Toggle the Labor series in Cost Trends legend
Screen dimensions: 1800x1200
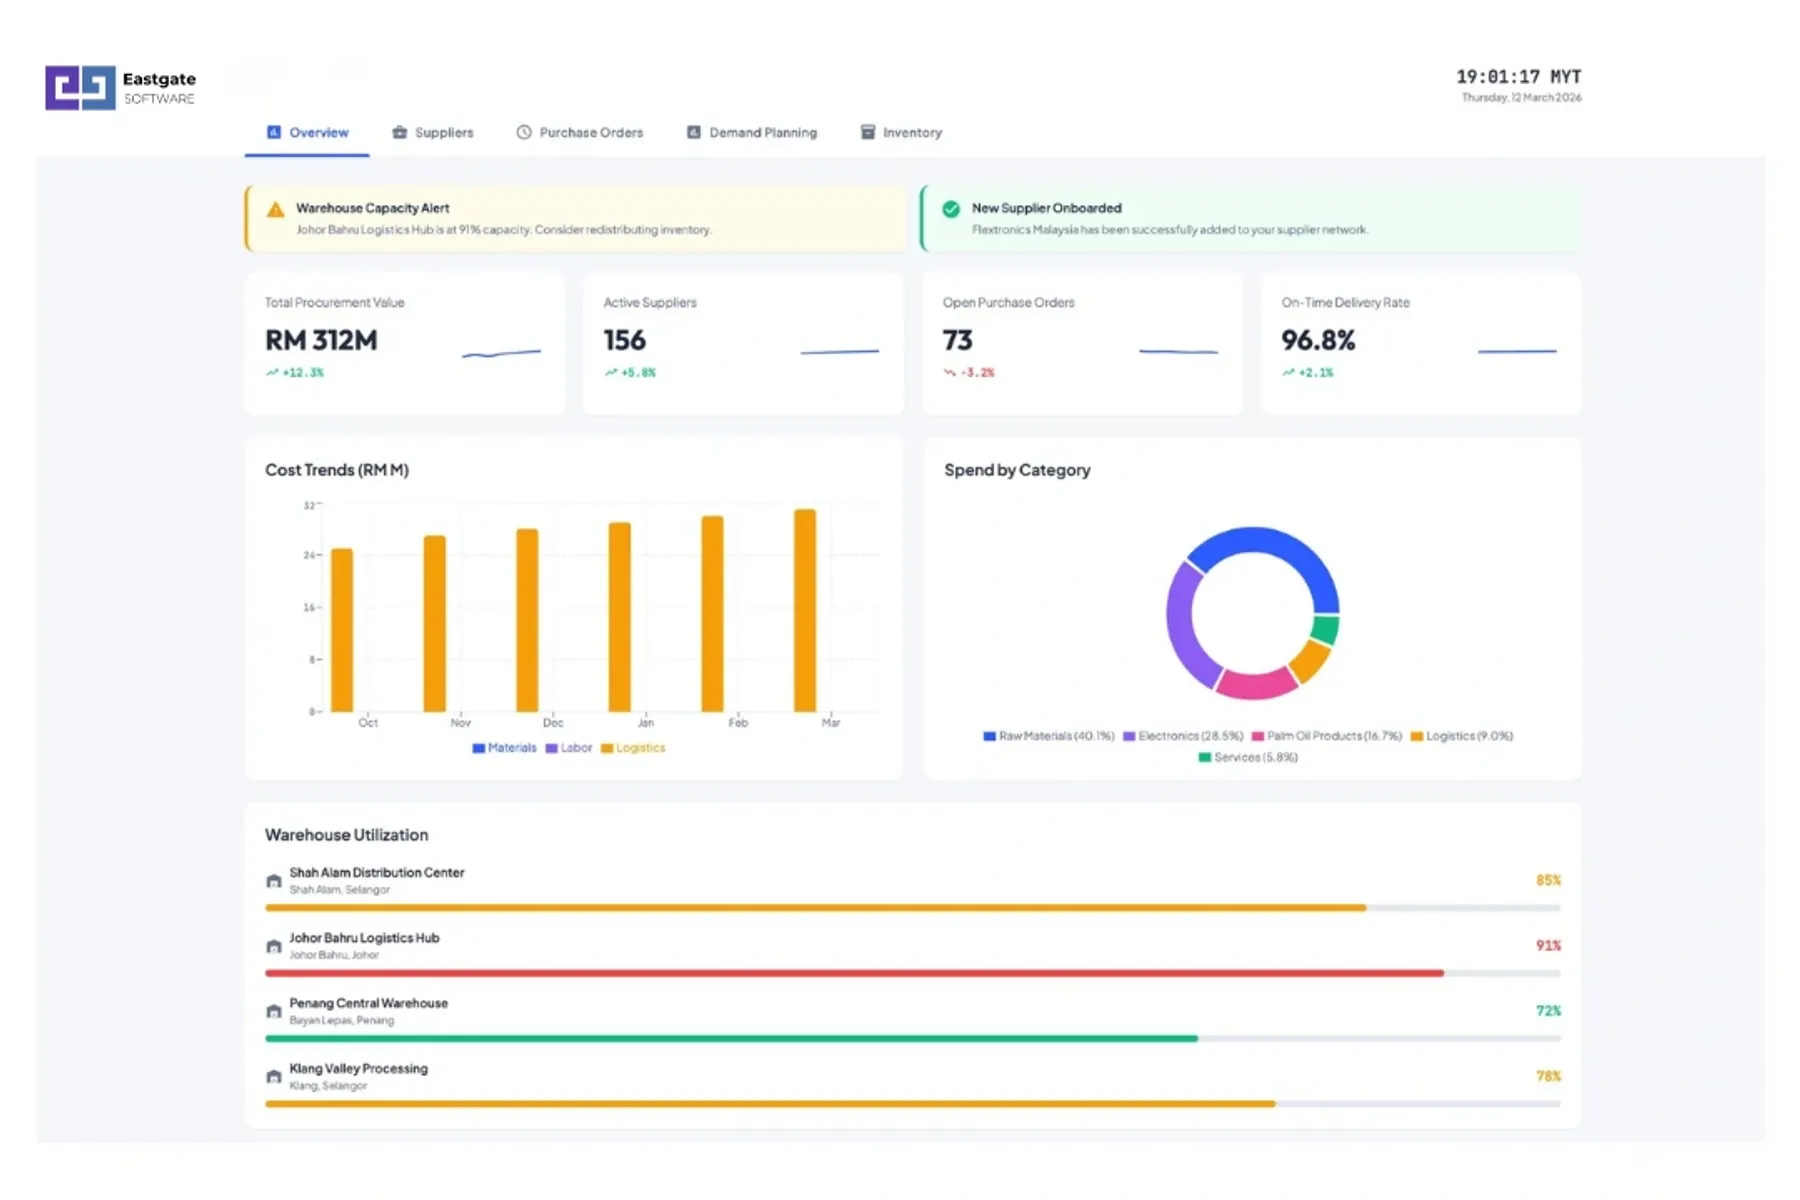[x=570, y=748]
